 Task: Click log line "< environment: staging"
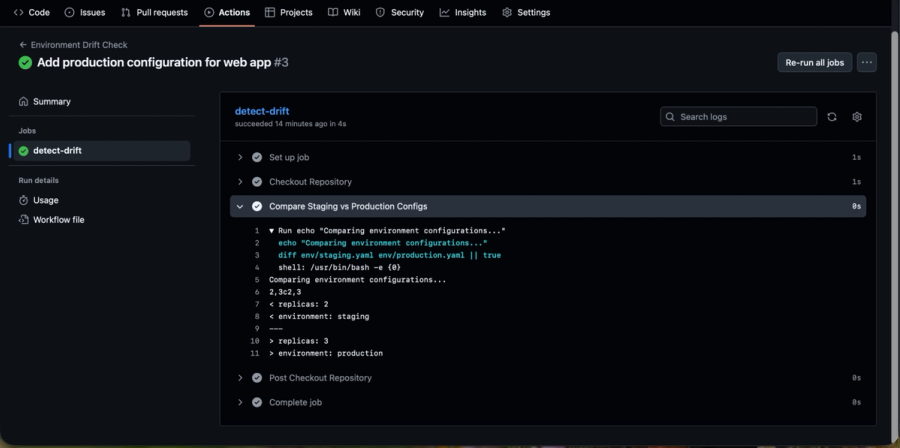click(x=319, y=317)
